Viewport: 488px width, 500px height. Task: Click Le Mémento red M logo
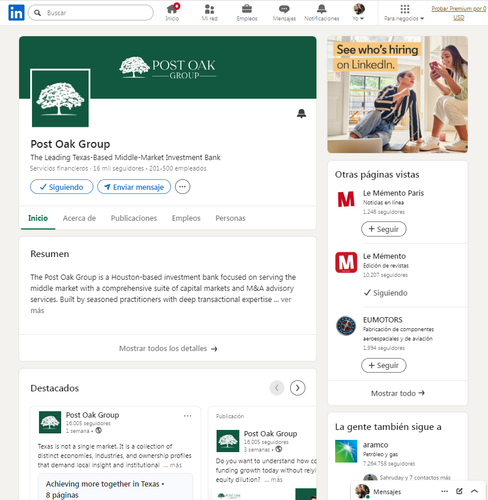[x=346, y=262]
